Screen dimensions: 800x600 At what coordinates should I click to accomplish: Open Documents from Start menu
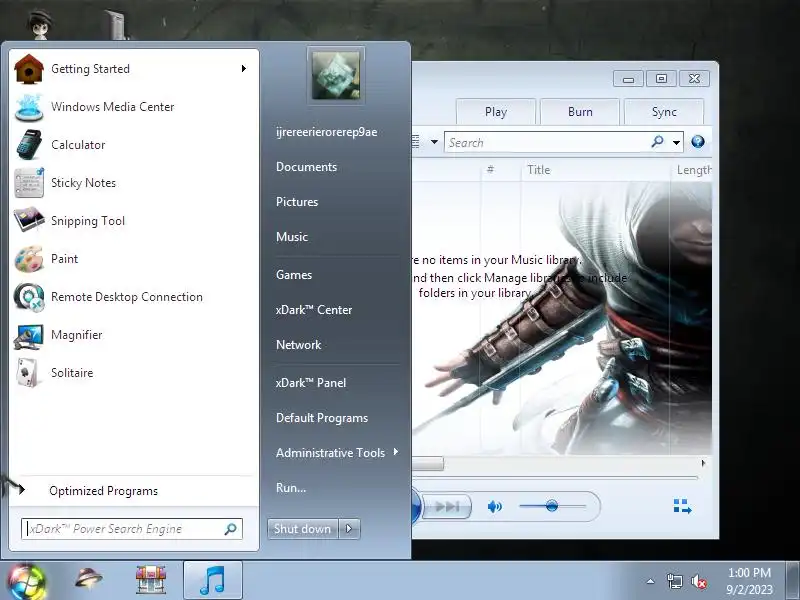coord(307,167)
